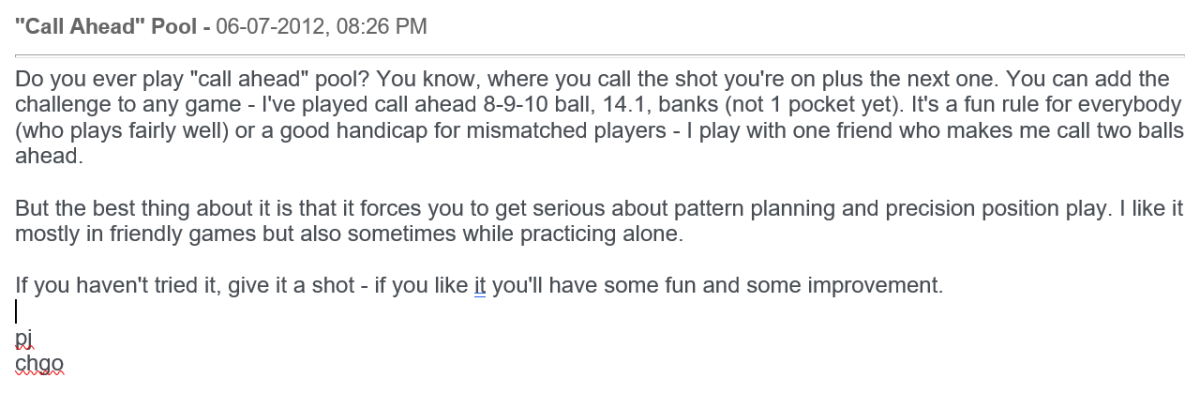Click the date 06-07-2012 in the header
This screenshot has width=1200, height=393.
click(253, 27)
